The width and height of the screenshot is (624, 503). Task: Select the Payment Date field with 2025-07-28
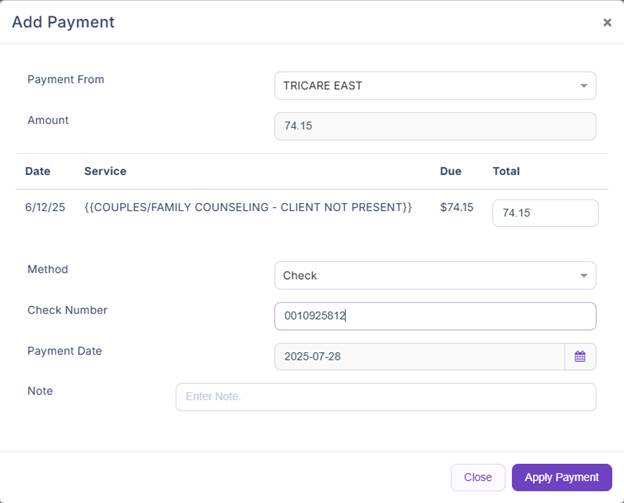pos(419,356)
